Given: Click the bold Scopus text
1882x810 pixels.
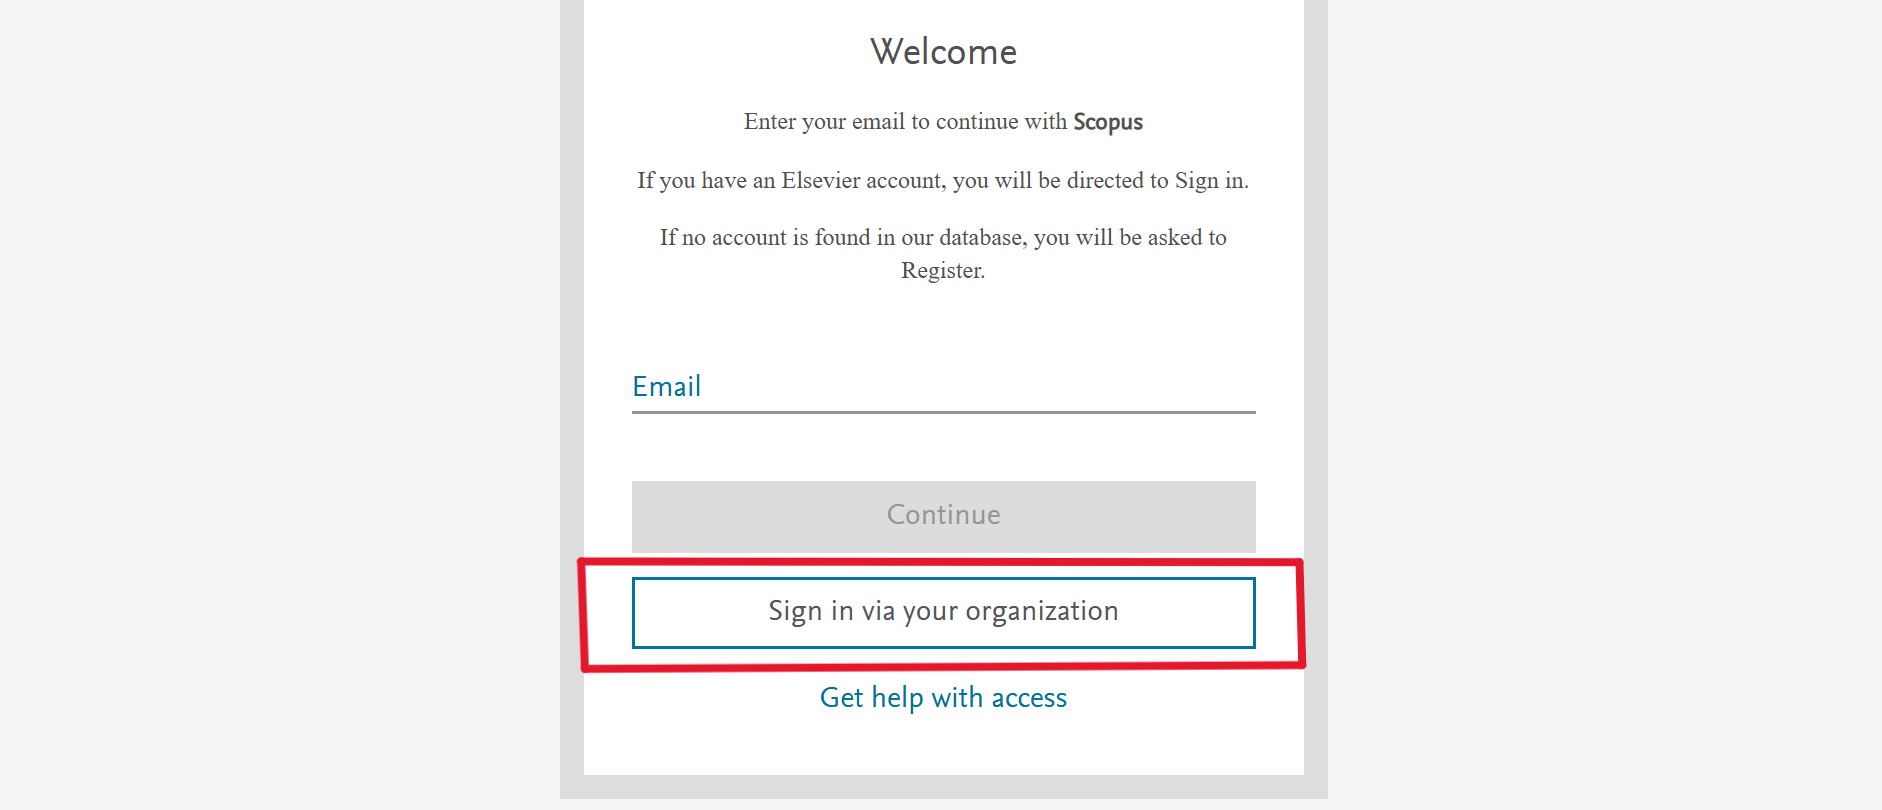Looking at the screenshot, I should coord(1107,122).
